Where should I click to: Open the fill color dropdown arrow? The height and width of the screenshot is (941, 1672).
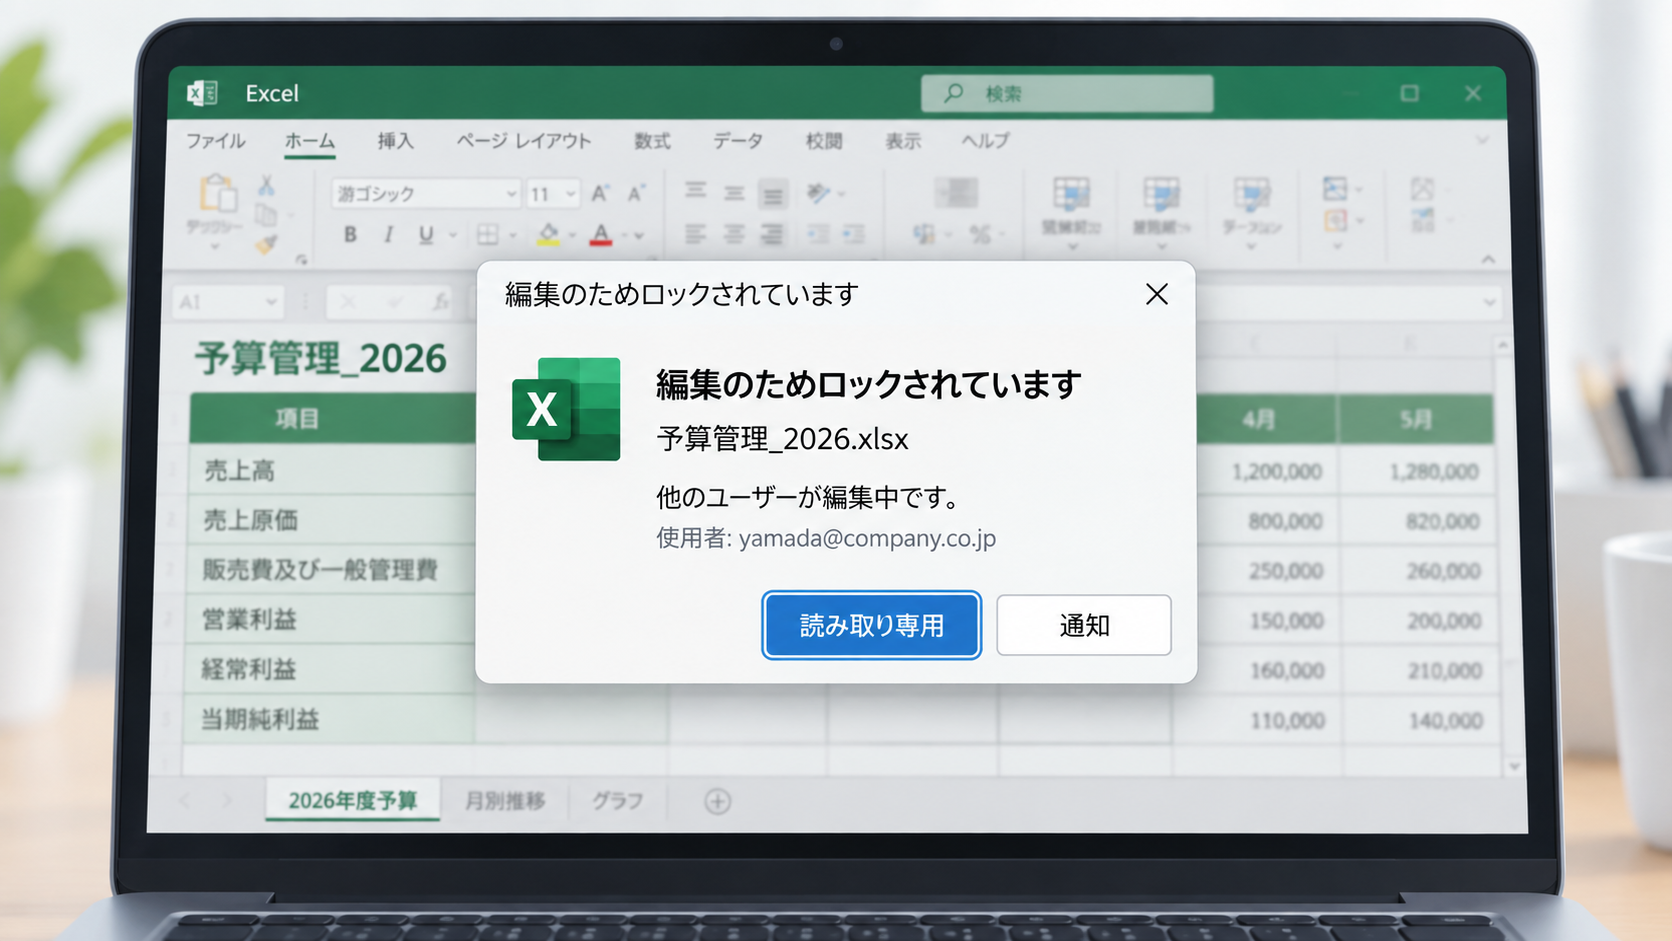[x=573, y=236]
